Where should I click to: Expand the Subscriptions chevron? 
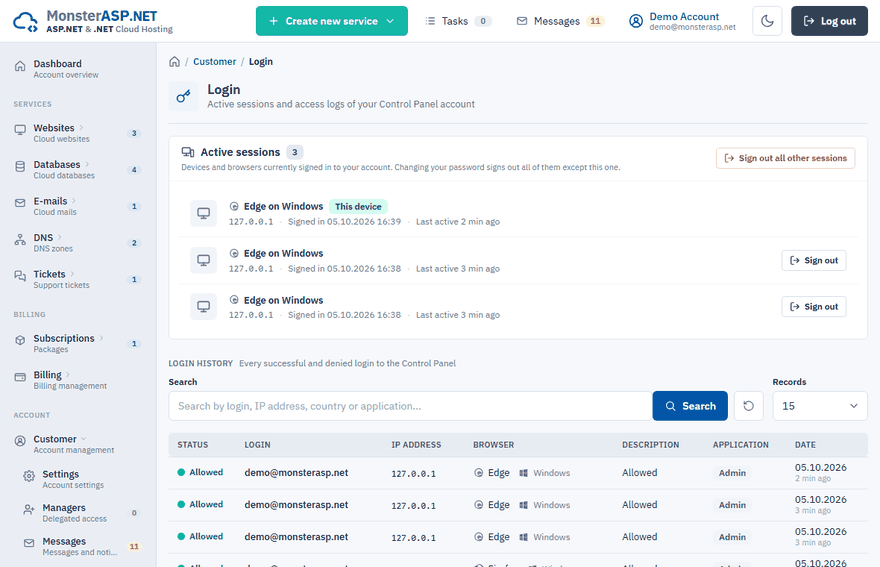point(102,337)
